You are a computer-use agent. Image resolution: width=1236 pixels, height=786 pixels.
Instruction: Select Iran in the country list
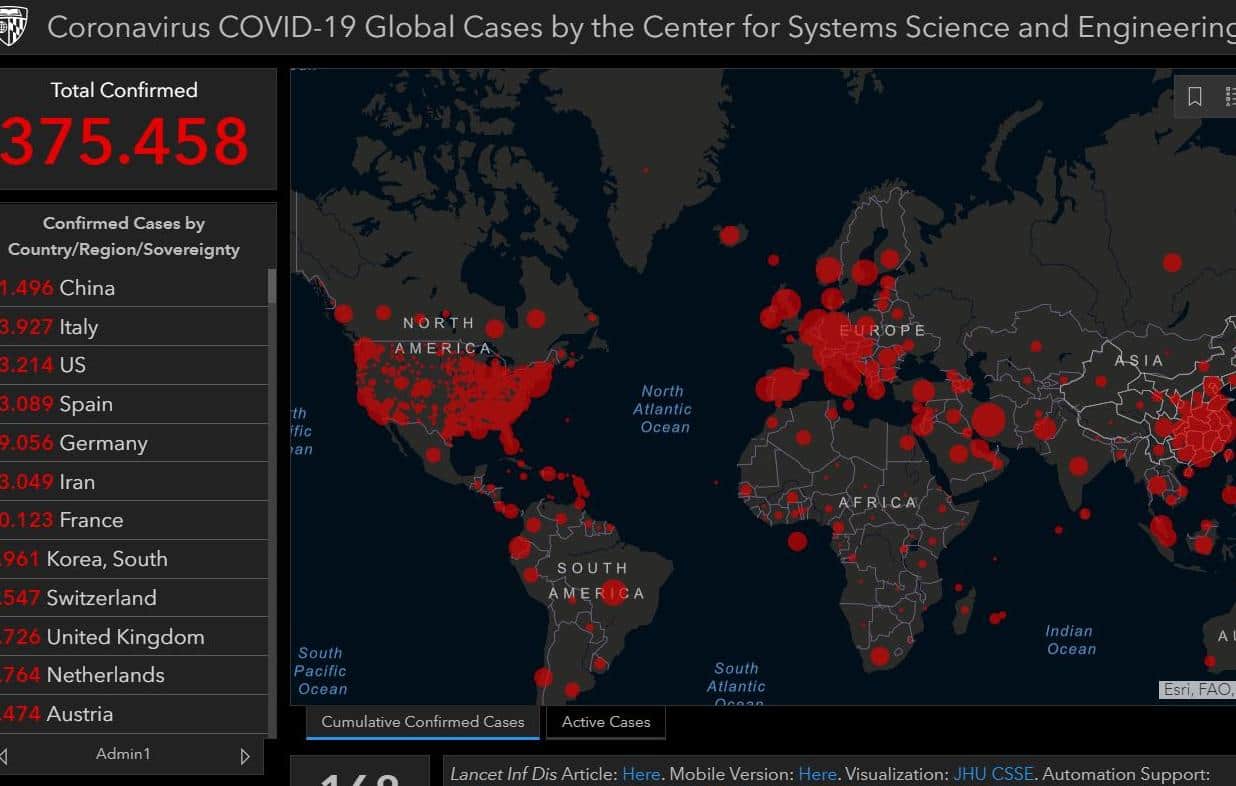coord(134,482)
